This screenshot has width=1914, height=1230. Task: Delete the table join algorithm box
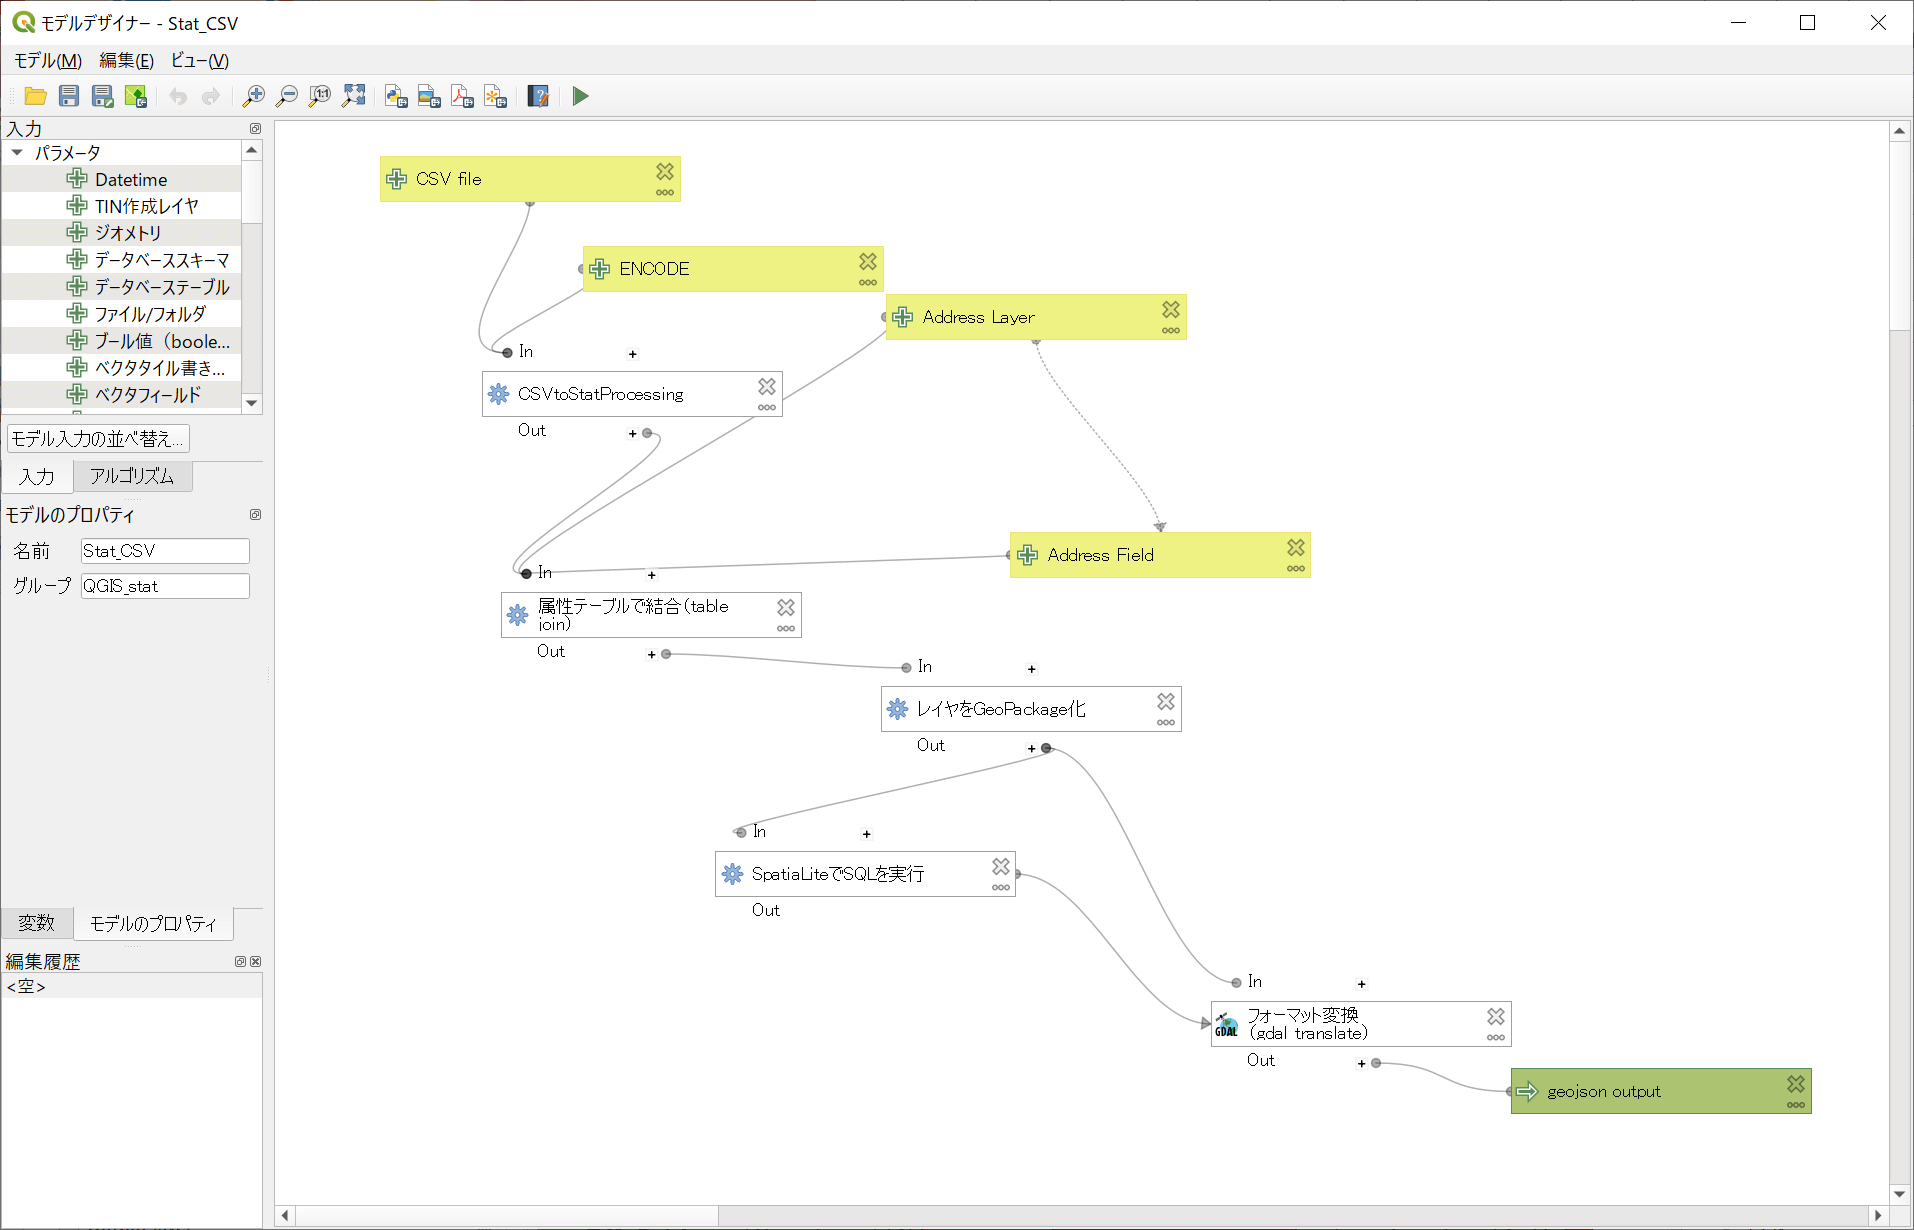pyautogui.click(x=786, y=607)
